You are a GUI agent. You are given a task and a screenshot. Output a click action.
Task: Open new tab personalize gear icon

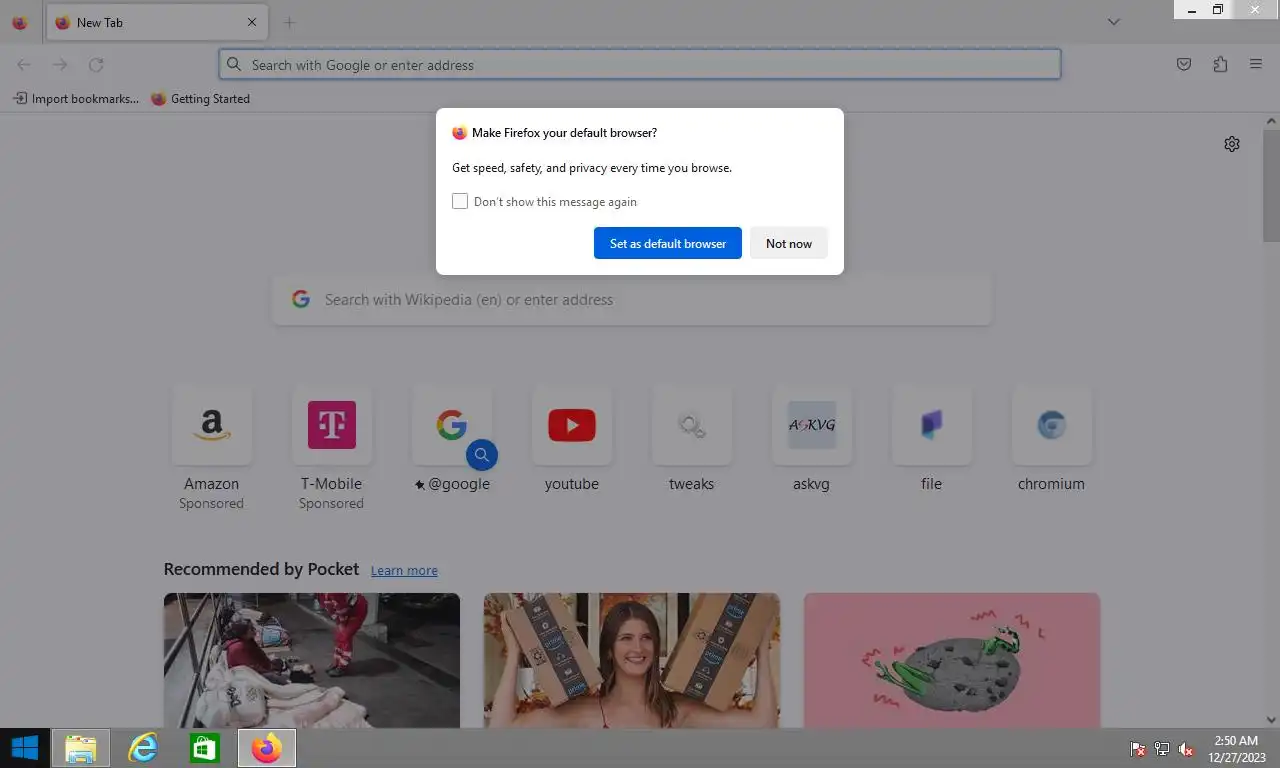click(1232, 144)
